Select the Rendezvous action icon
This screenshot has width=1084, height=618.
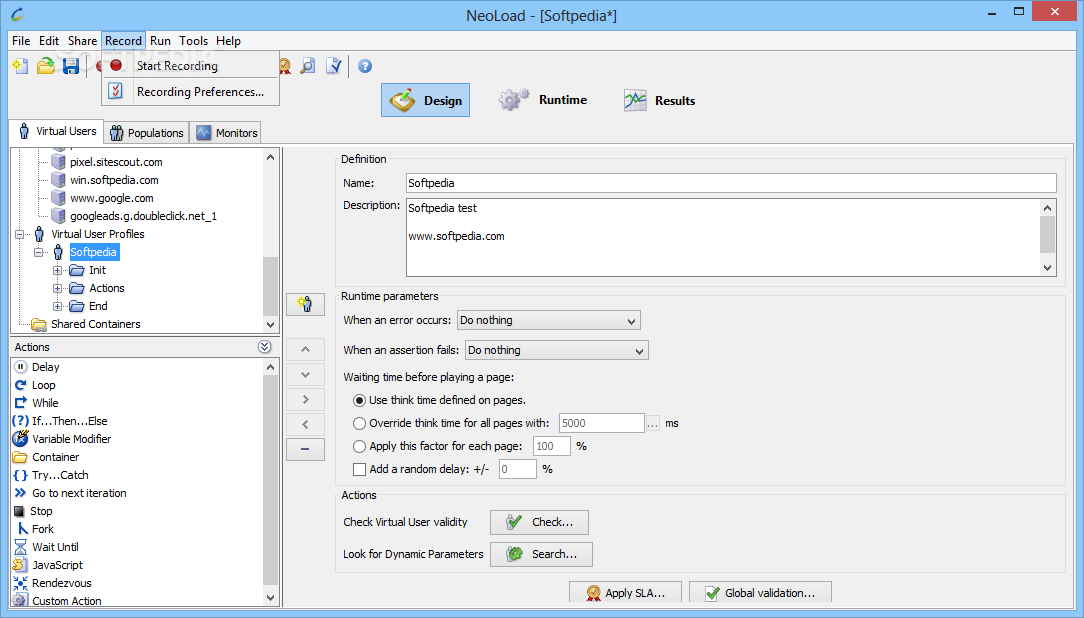point(21,583)
